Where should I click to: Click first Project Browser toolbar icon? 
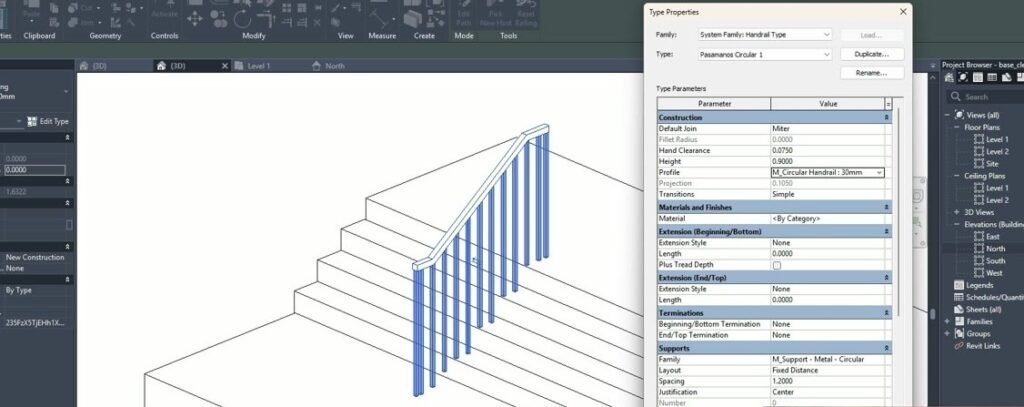tap(948, 77)
